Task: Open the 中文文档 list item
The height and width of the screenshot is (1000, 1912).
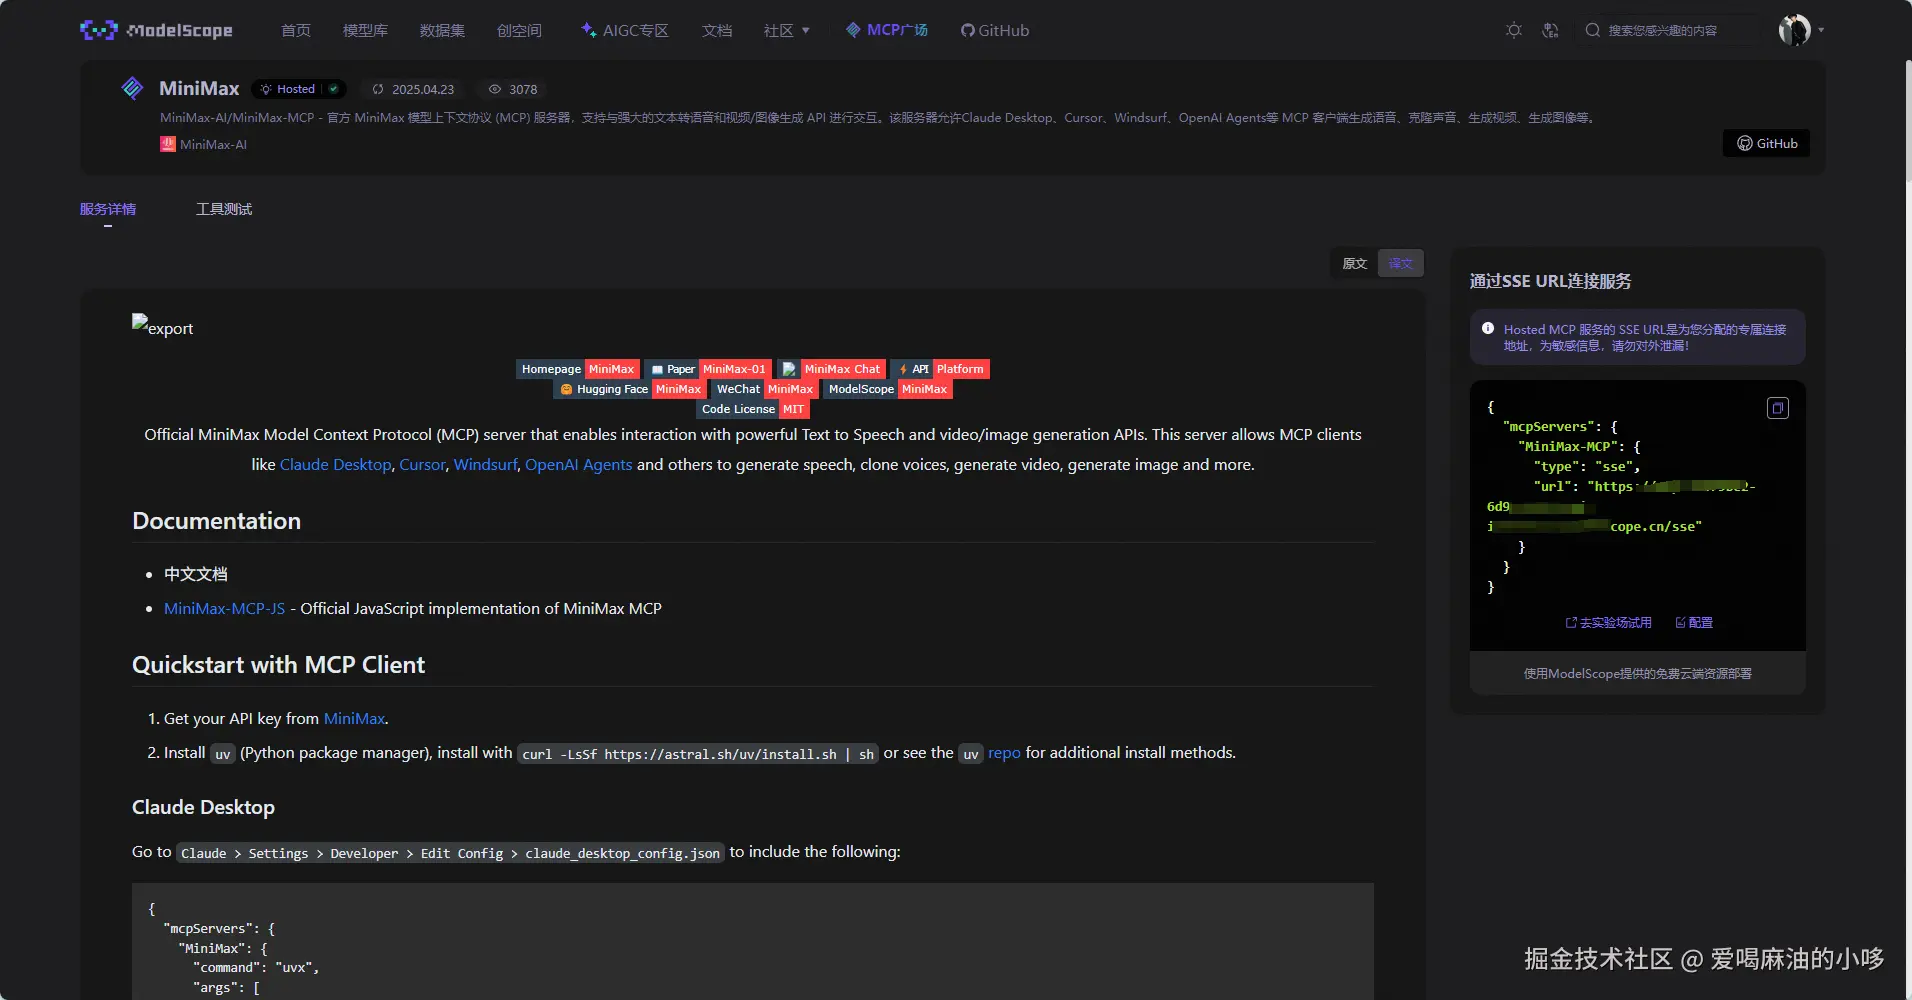Action: (x=196, y=574)
